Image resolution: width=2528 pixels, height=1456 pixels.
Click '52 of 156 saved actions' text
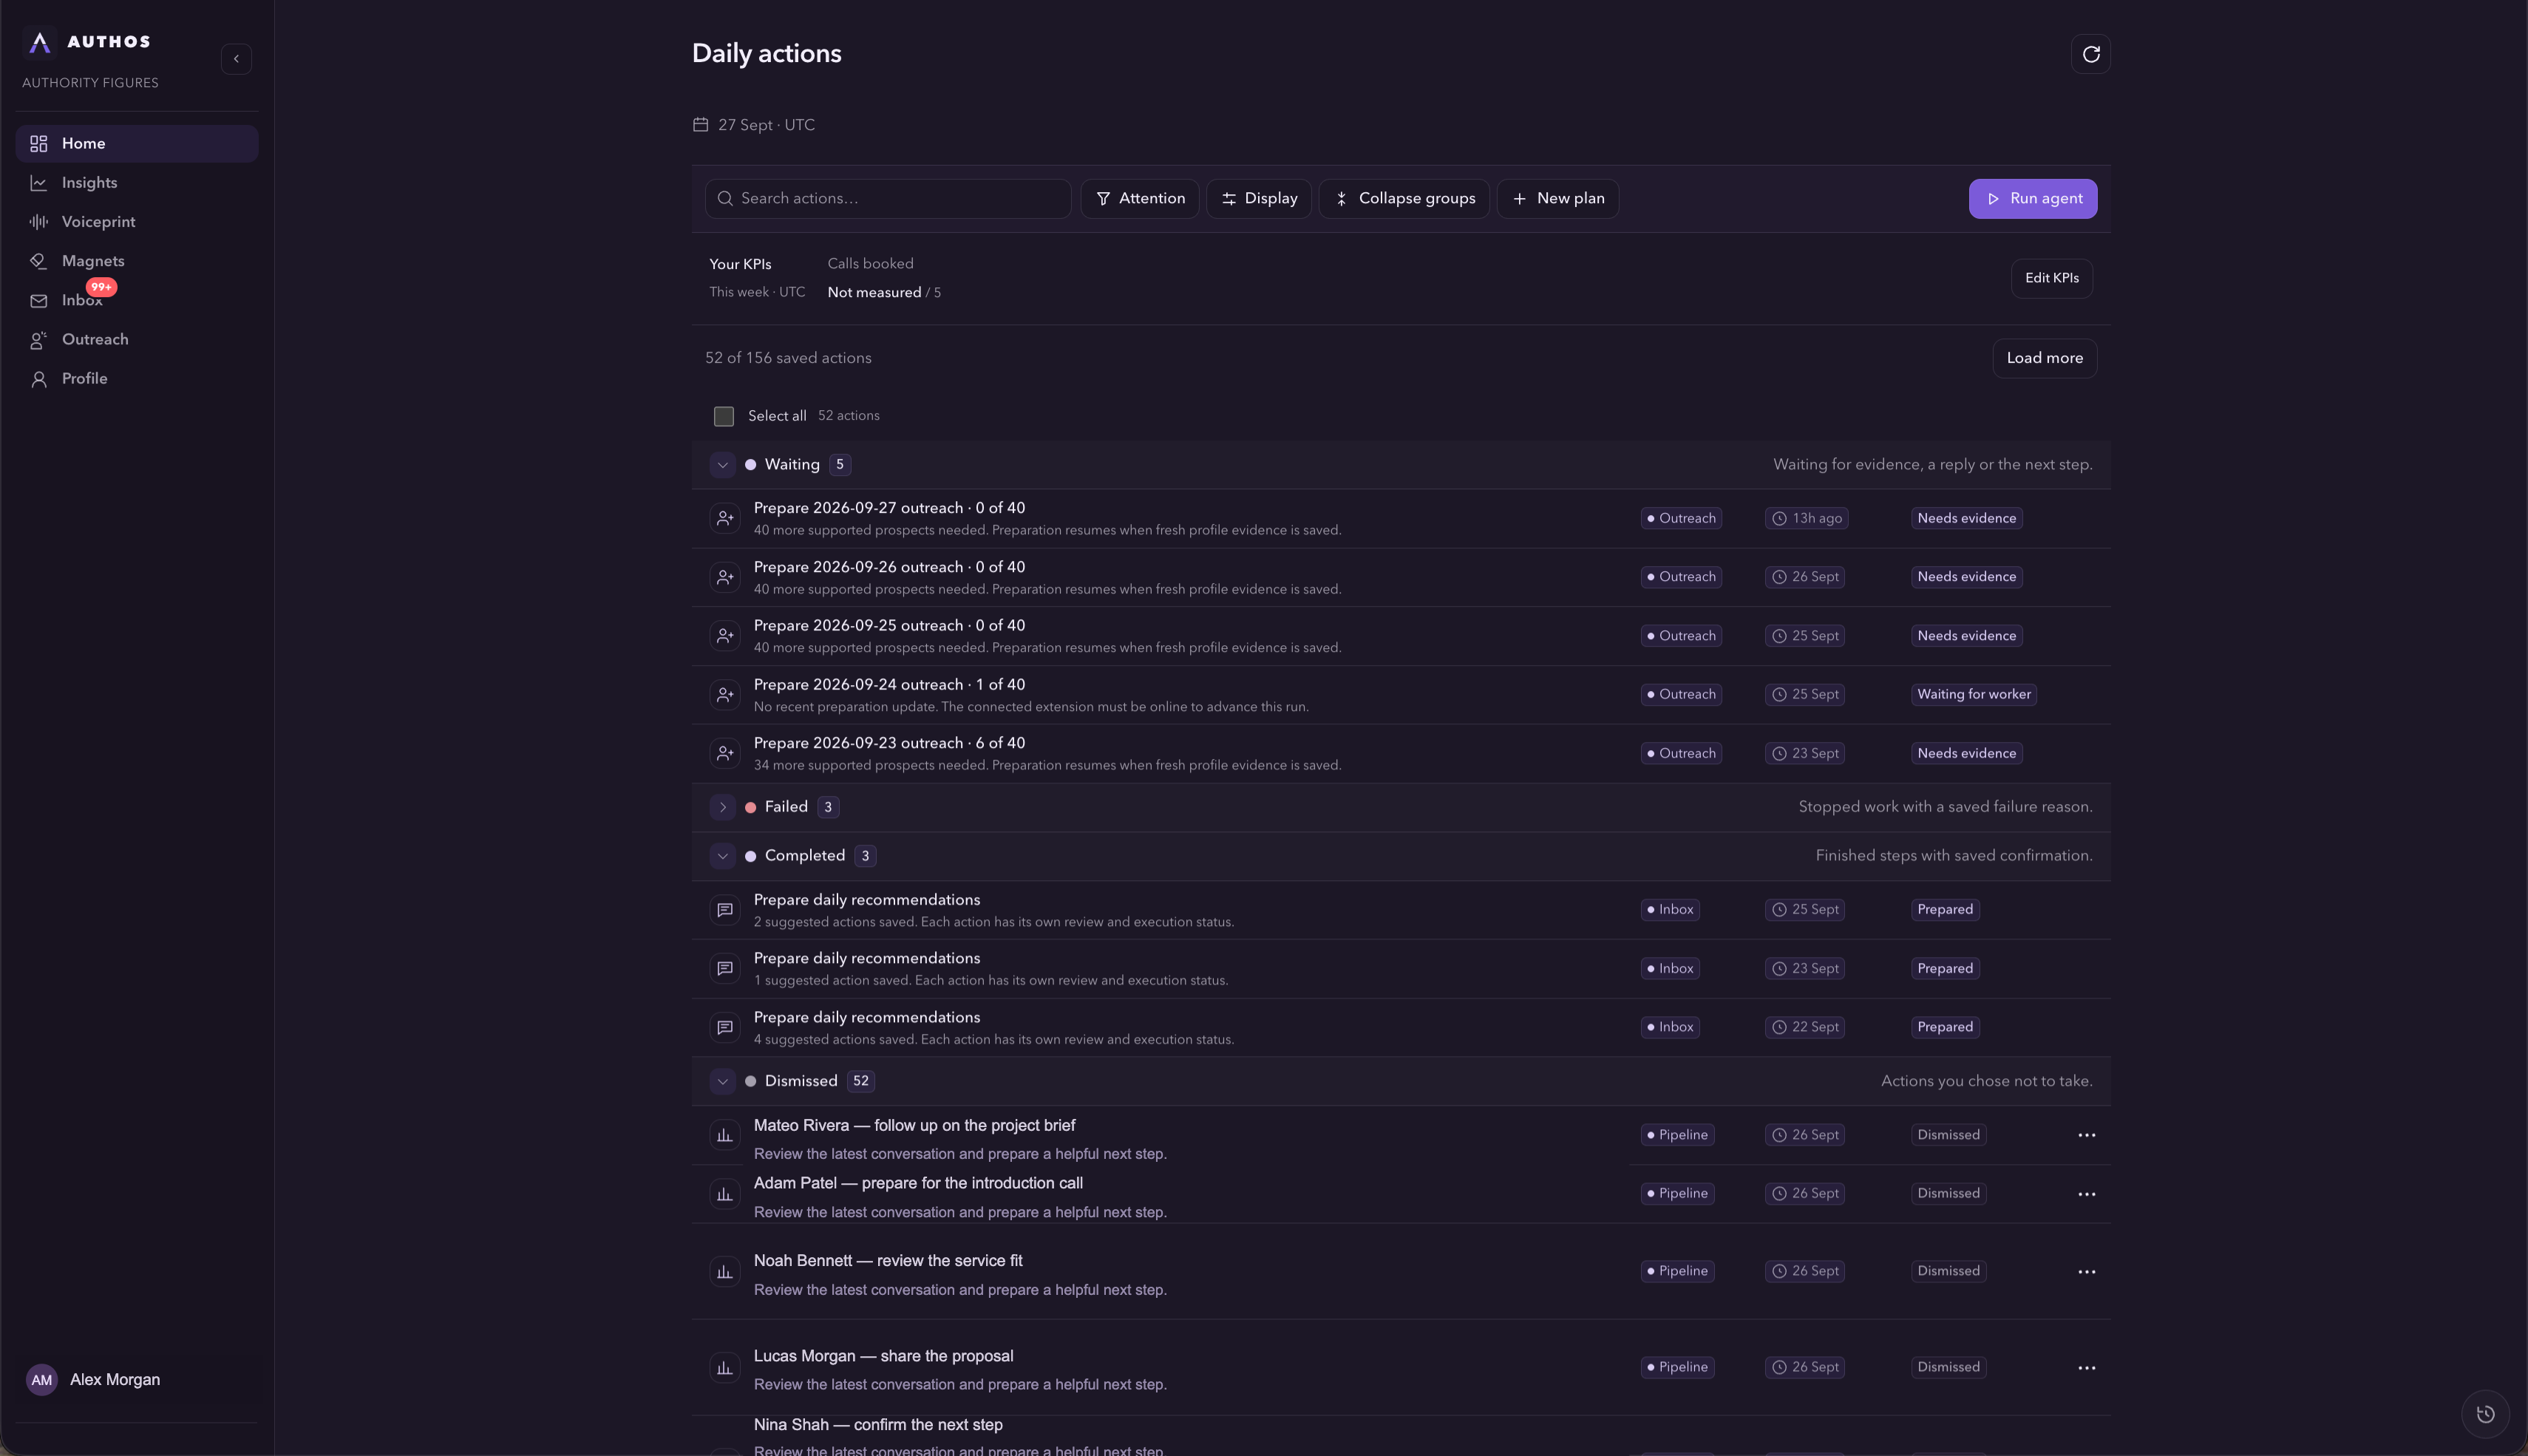[x=788, y=358]
